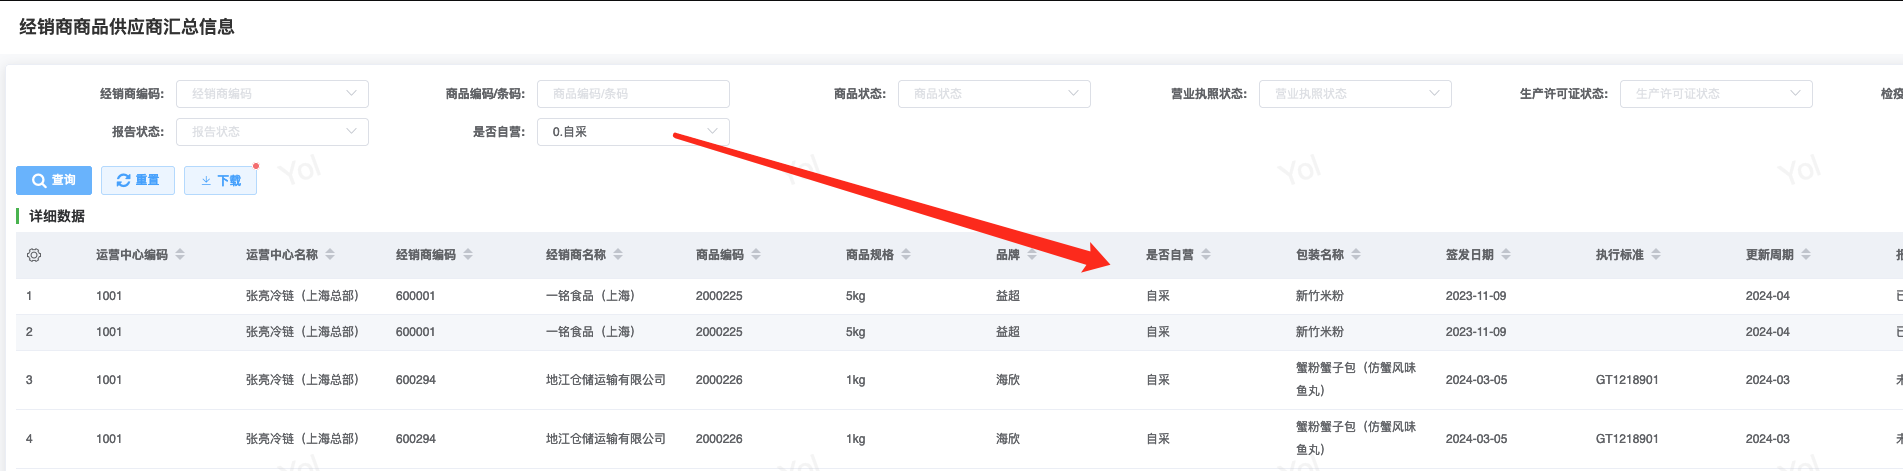The height and width of the screenshot is (471, 1903).
Task: Open the 营业执照状态 filter dropdown
Action: 1355,94
